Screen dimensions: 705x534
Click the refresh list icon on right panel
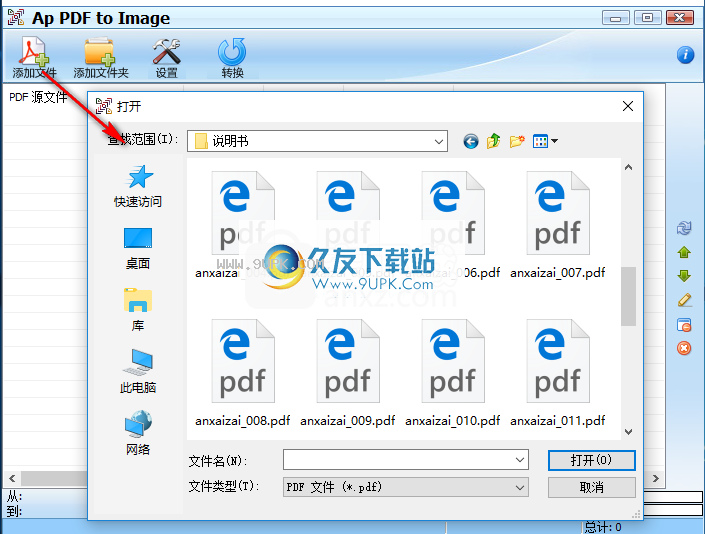click(684, 228)
